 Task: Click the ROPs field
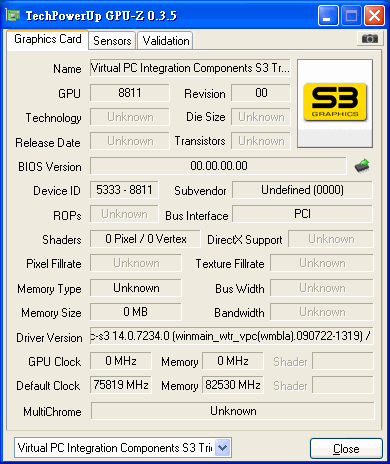(124, 214)
